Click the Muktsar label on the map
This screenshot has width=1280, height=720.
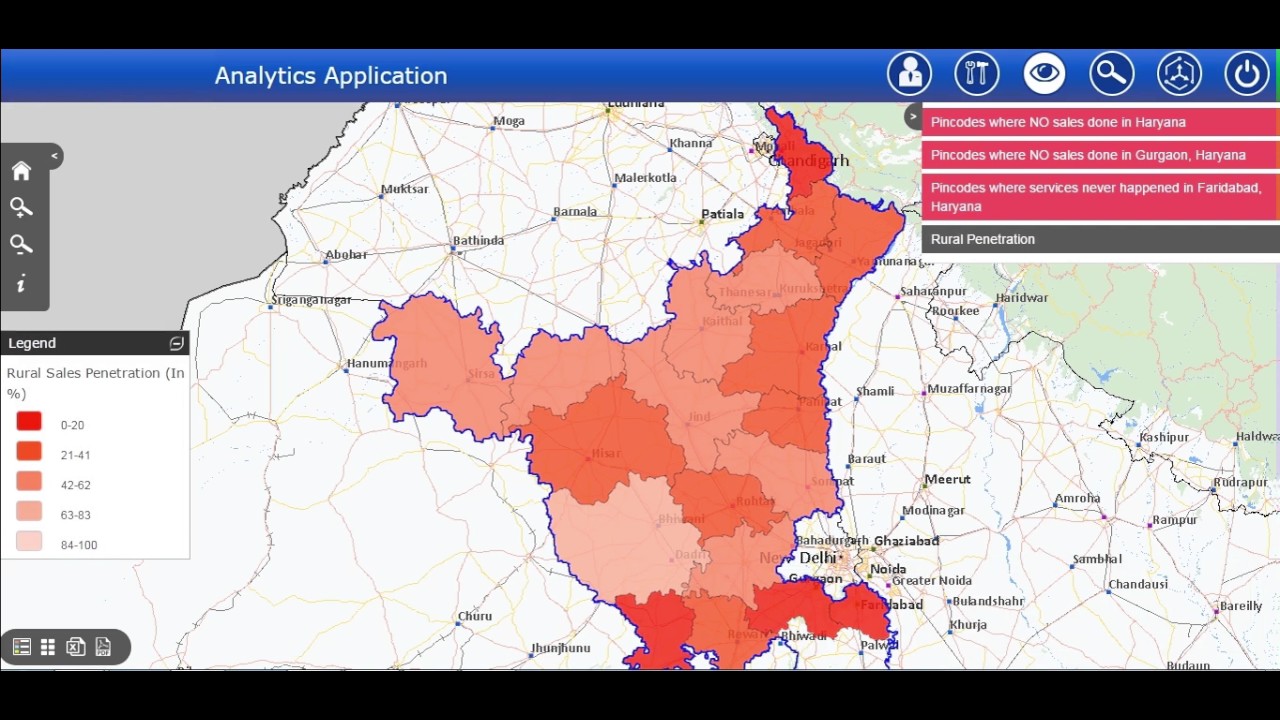coord(405,189)
